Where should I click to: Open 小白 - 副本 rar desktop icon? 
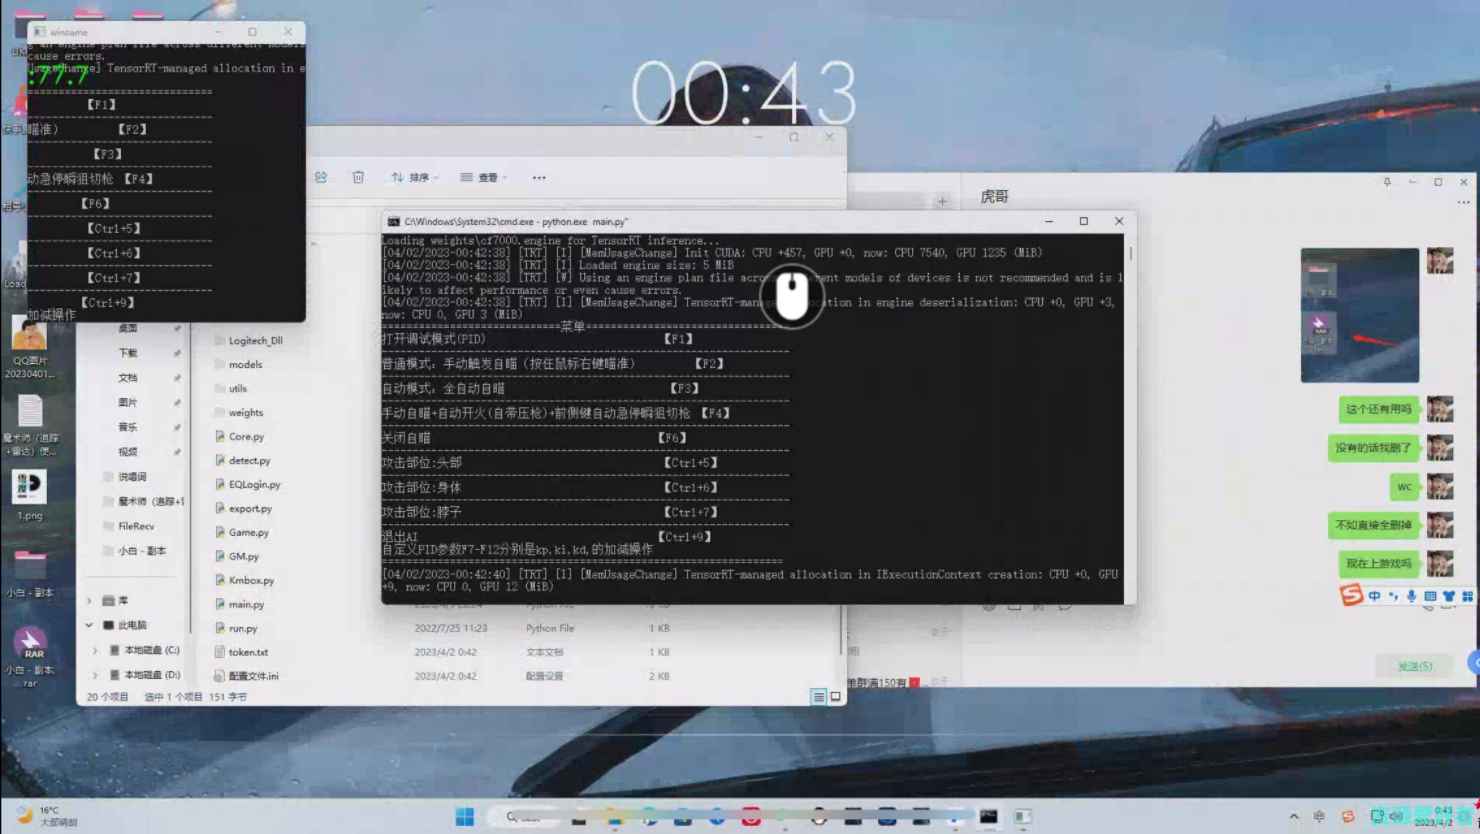click(x=30, y=656)
